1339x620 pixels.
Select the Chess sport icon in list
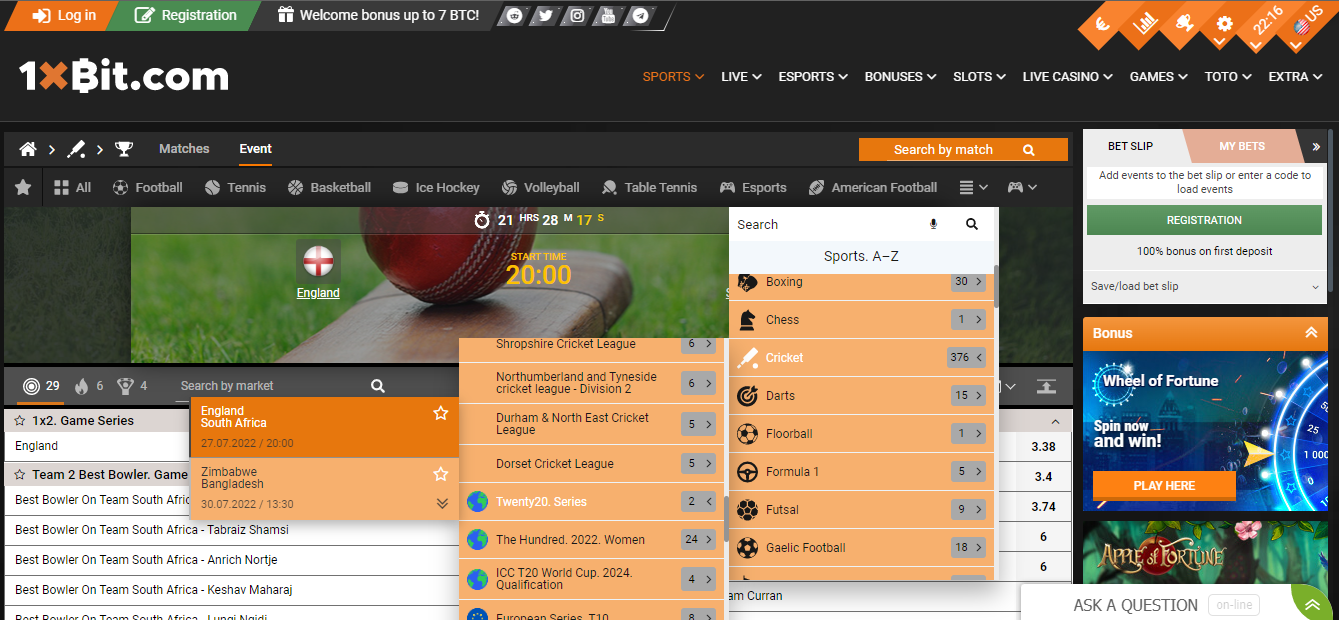point(746,320)
